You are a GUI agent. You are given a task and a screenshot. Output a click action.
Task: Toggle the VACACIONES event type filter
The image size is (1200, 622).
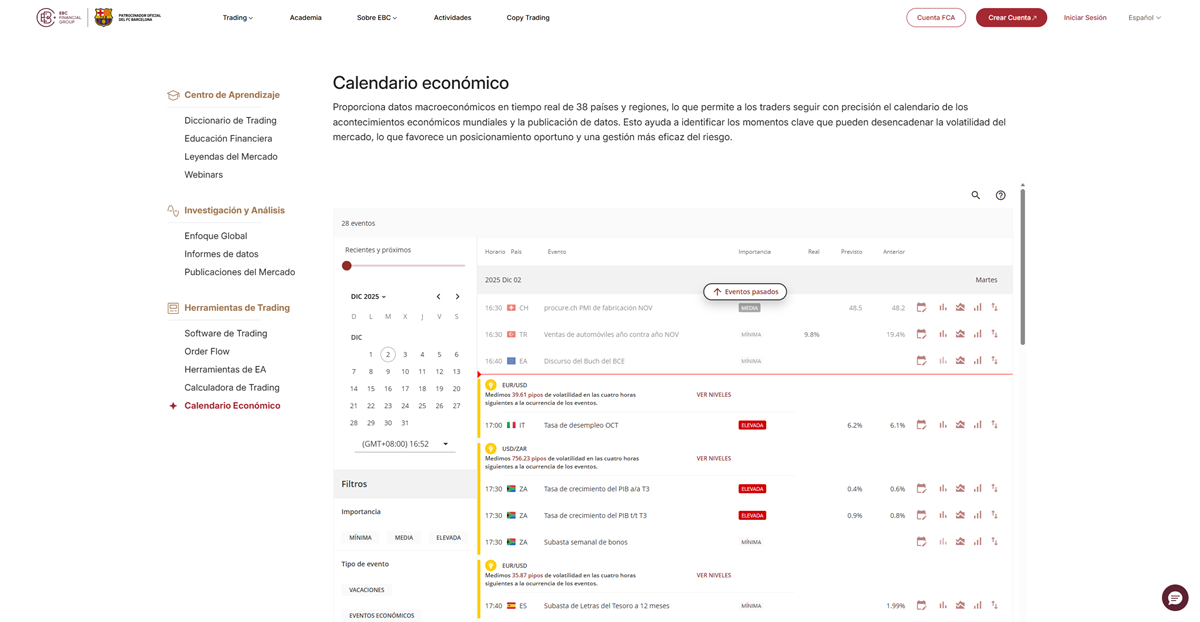tap(367, 590)
